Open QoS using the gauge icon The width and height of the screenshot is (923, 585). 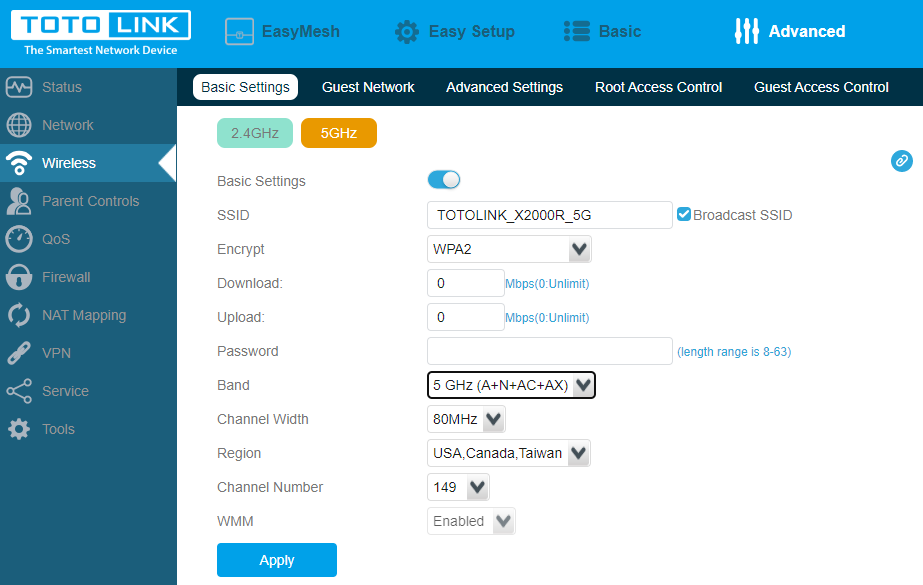click(x=19, y=239)
